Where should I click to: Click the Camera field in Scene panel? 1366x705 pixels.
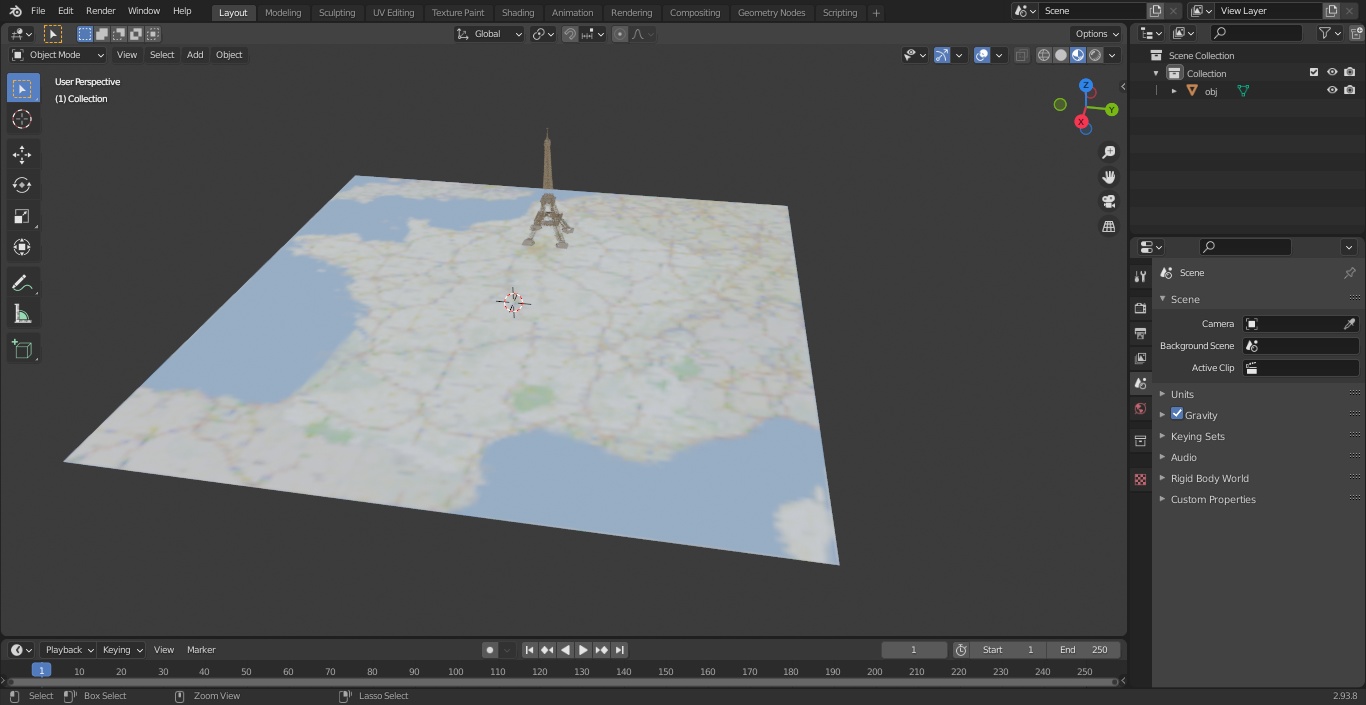coord(1300,324)
